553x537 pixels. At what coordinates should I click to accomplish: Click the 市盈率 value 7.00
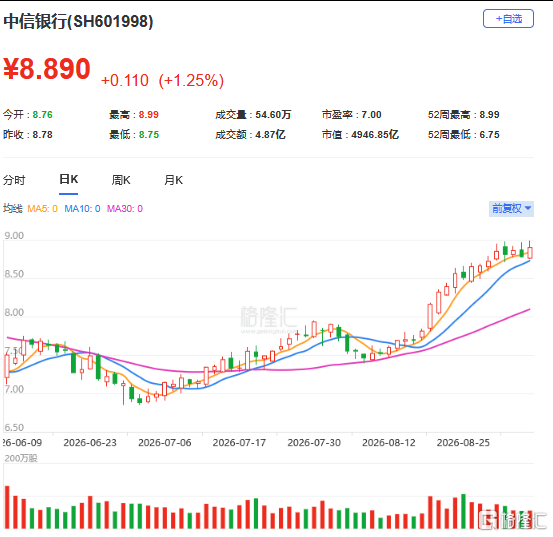pyautogui.click(x=371, y=115)
